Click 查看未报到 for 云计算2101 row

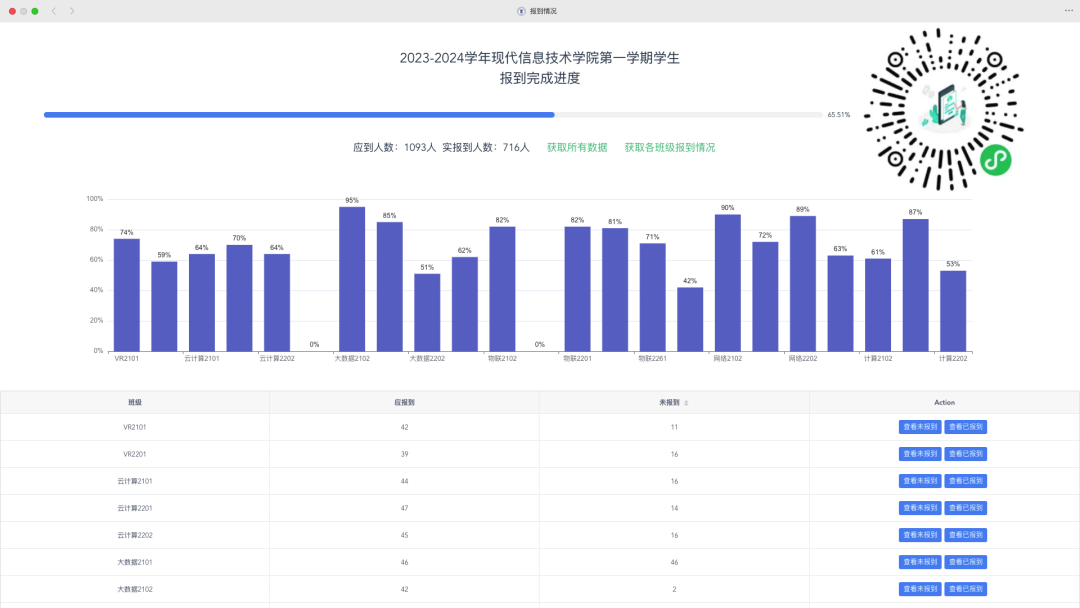point(920,481)
